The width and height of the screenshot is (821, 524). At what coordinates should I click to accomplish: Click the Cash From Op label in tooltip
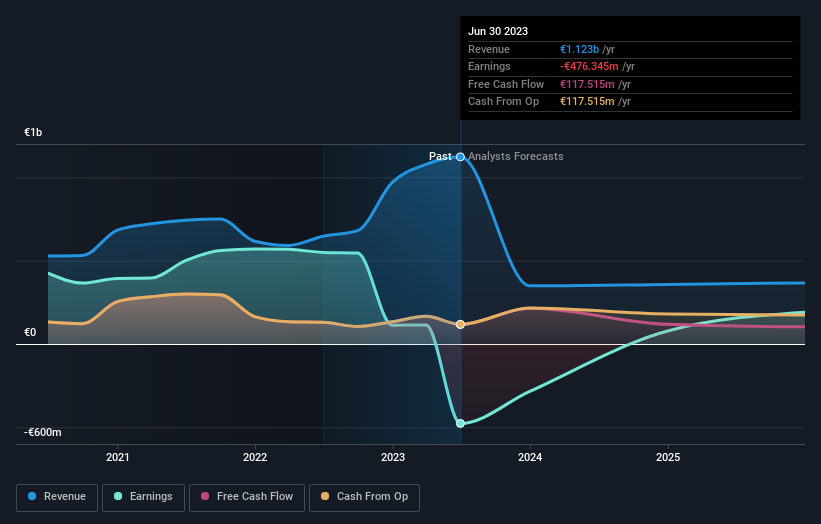coord(503,102)
